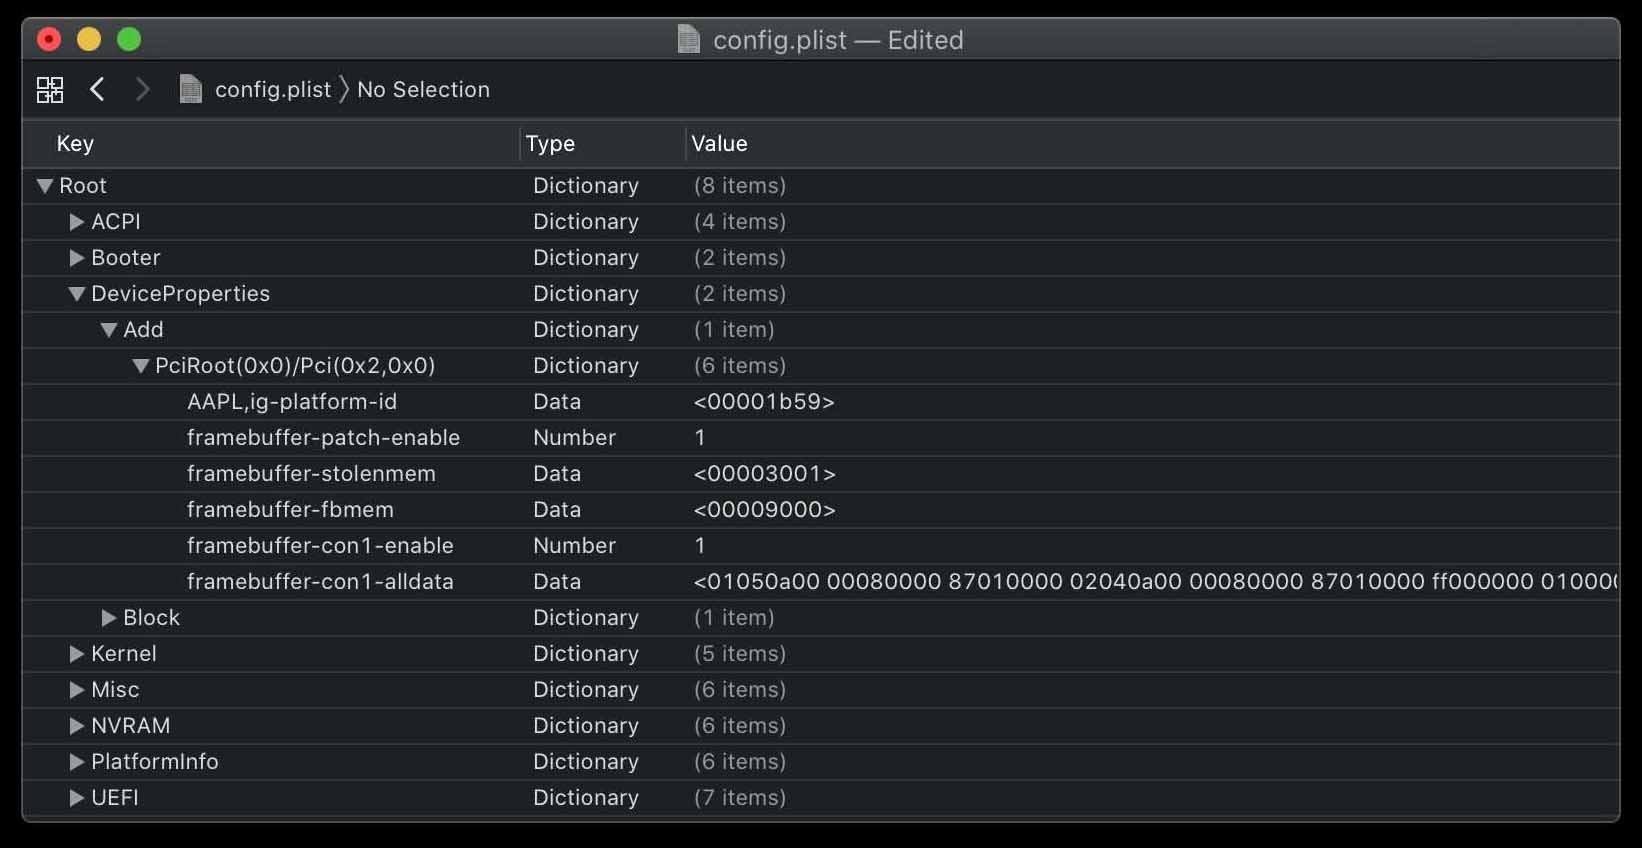The height and width of the screenshot is (848, 1642).
Task: Click the config.plist file icon in breadcrumb
Action: [x=190, y=89]
